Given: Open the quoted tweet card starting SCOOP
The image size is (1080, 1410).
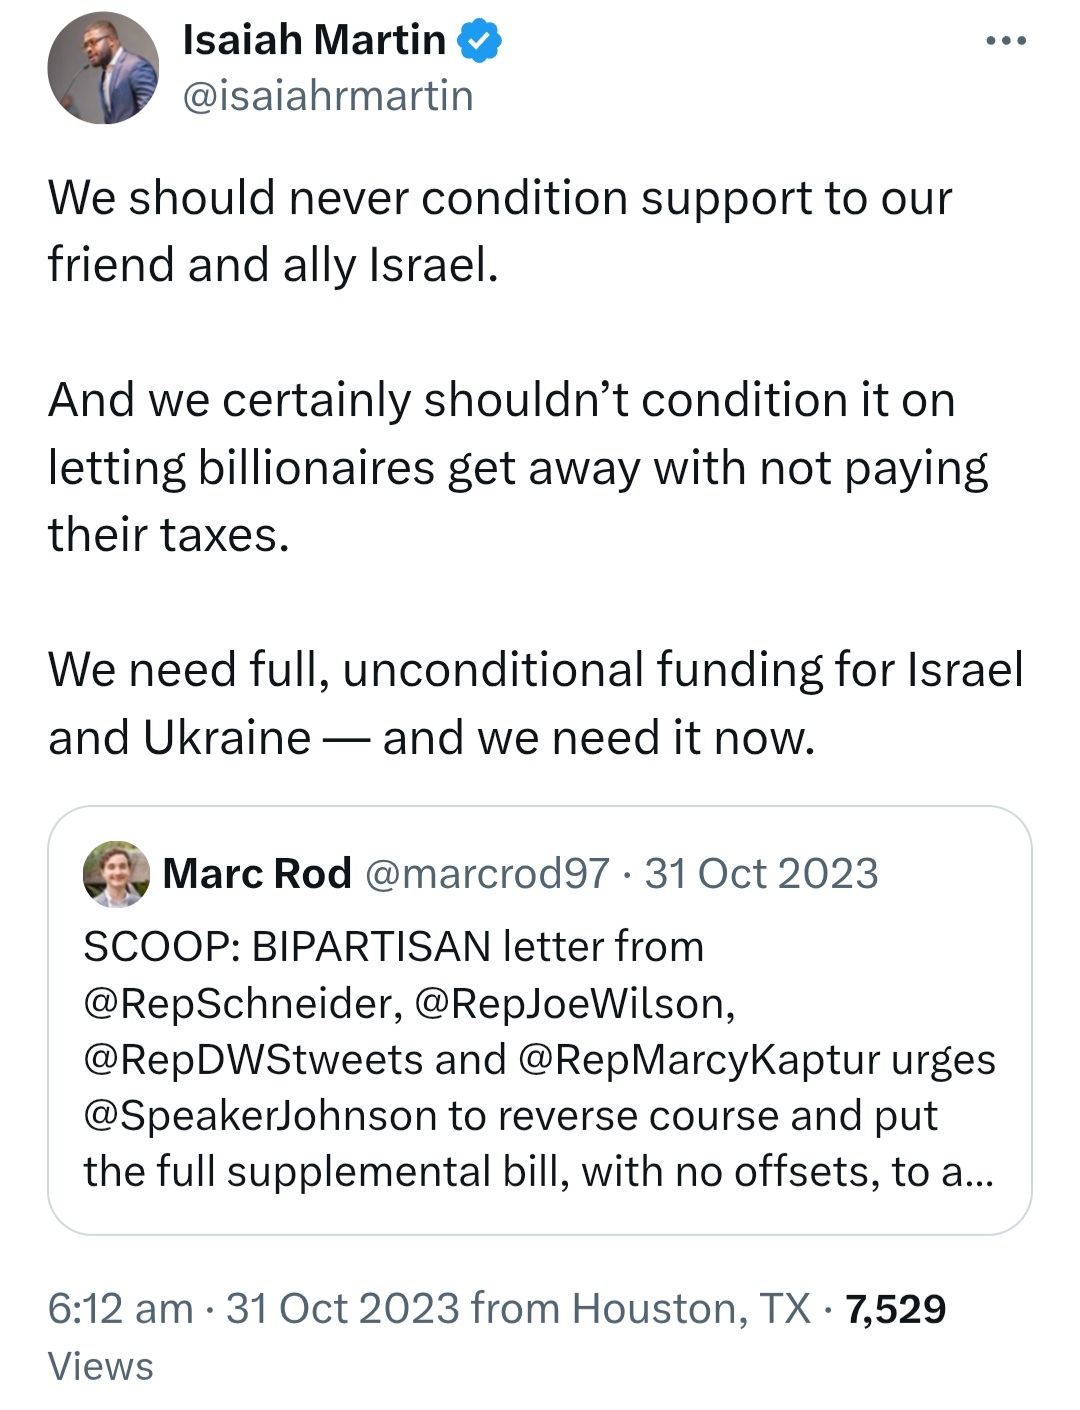Looking at the screenshot, I should (x=540, y=1020).
